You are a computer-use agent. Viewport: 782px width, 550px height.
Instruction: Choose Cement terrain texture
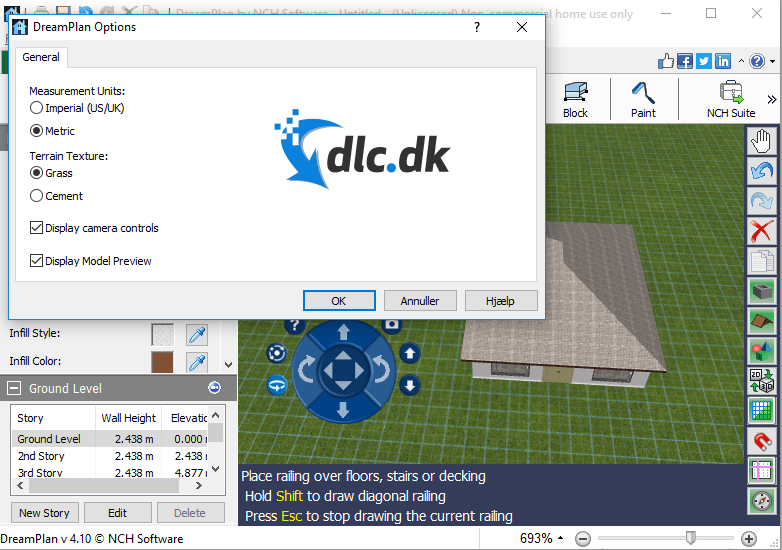click(56, 196)
